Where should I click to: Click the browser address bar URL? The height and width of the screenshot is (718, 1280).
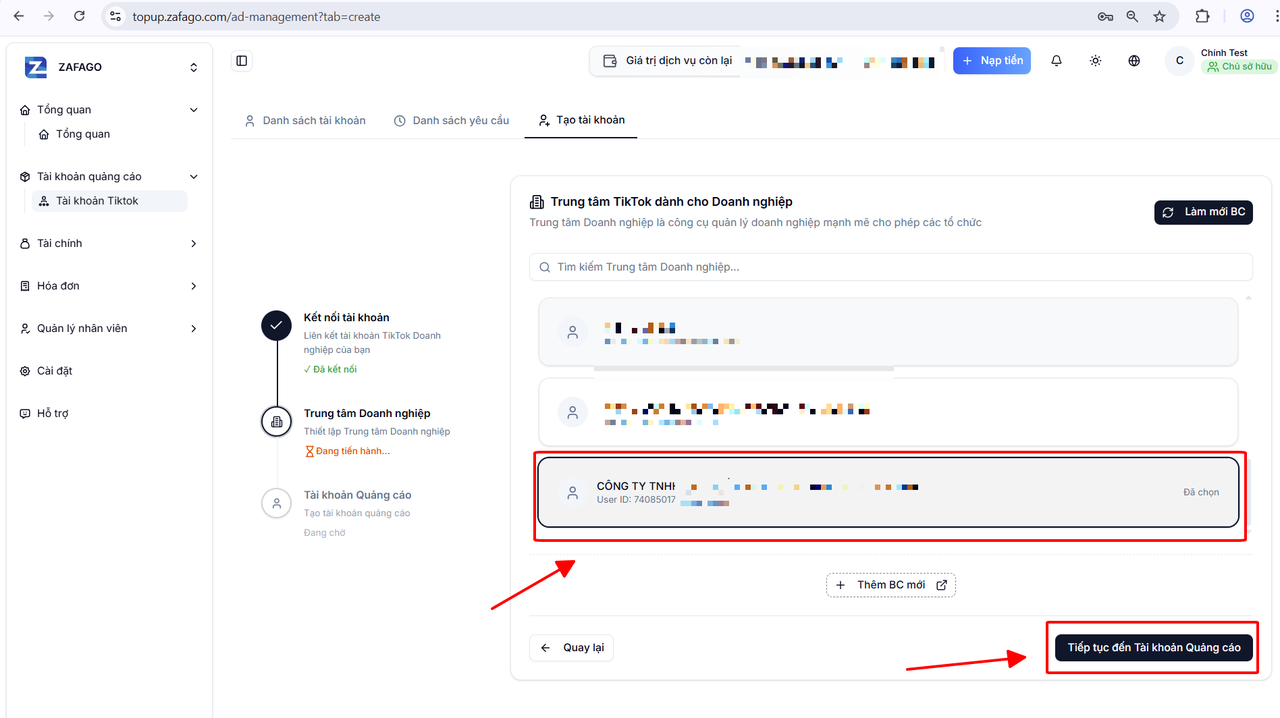(256, 17)
